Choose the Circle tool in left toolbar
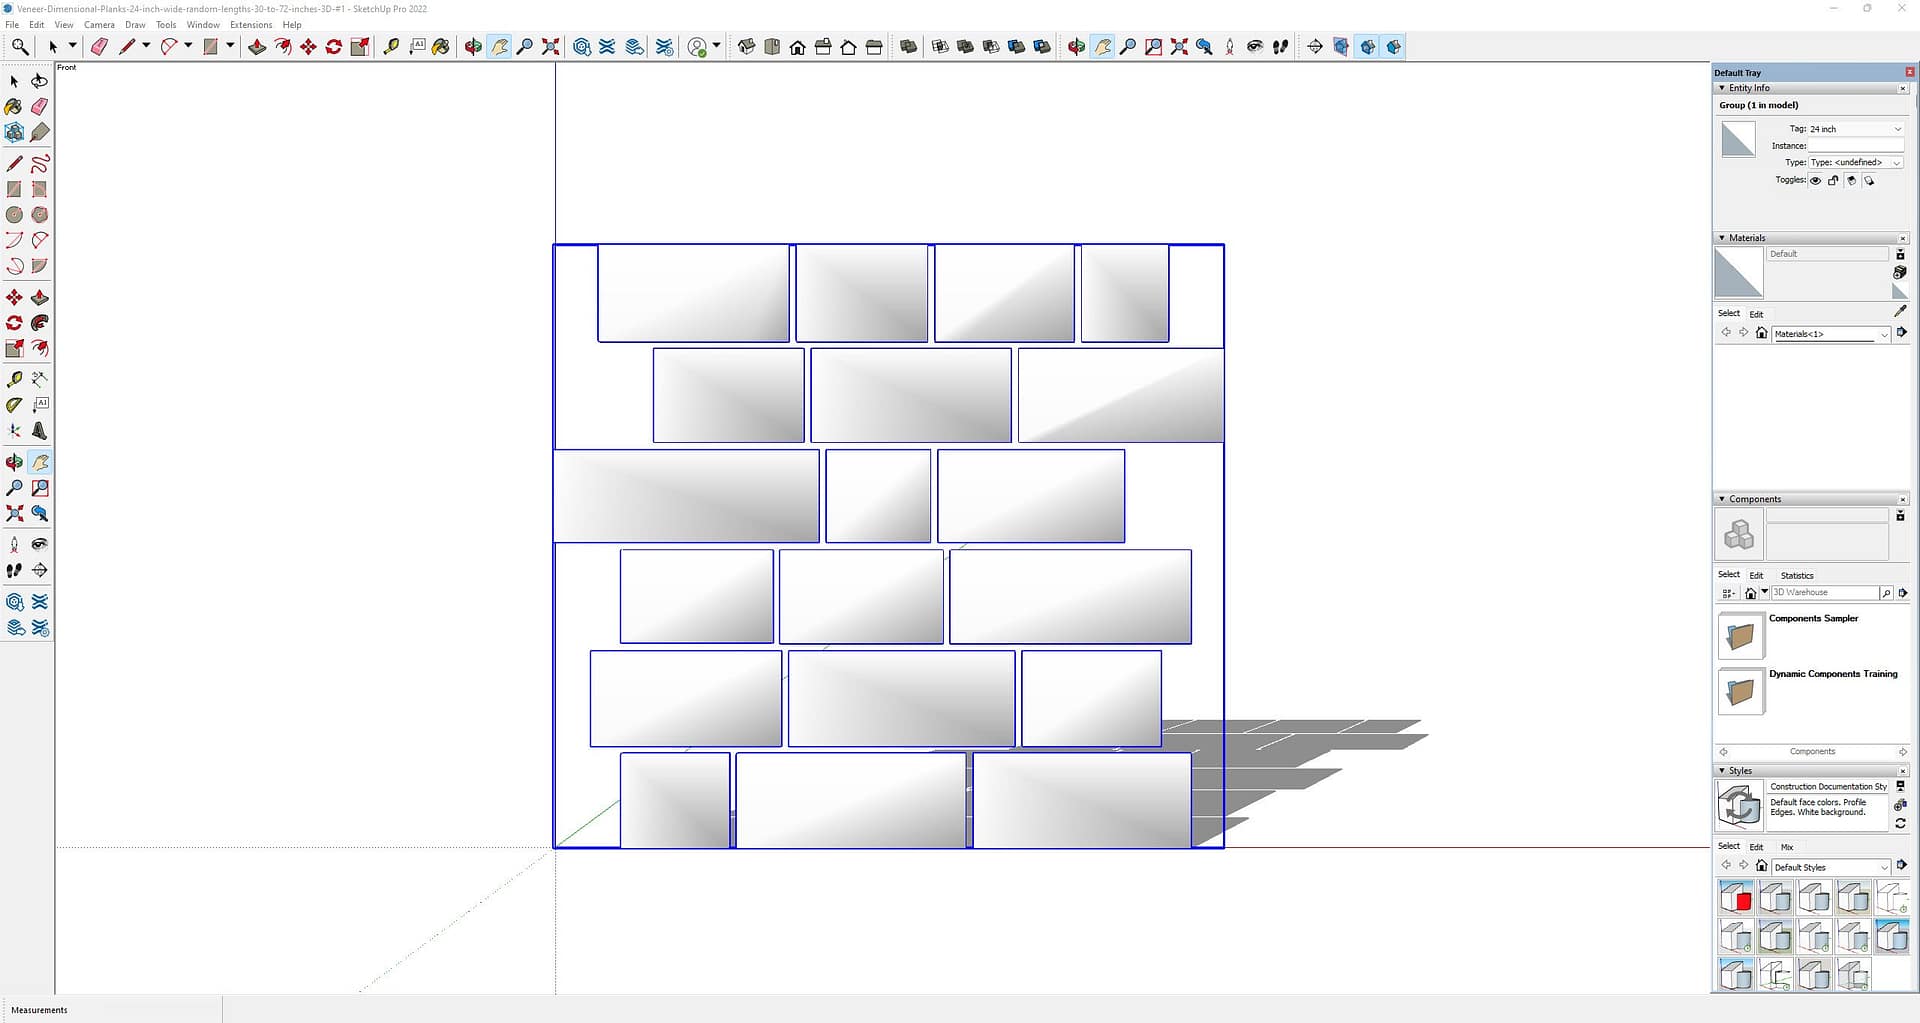The image size is (1920, 1023). click(x=14, y=215)
